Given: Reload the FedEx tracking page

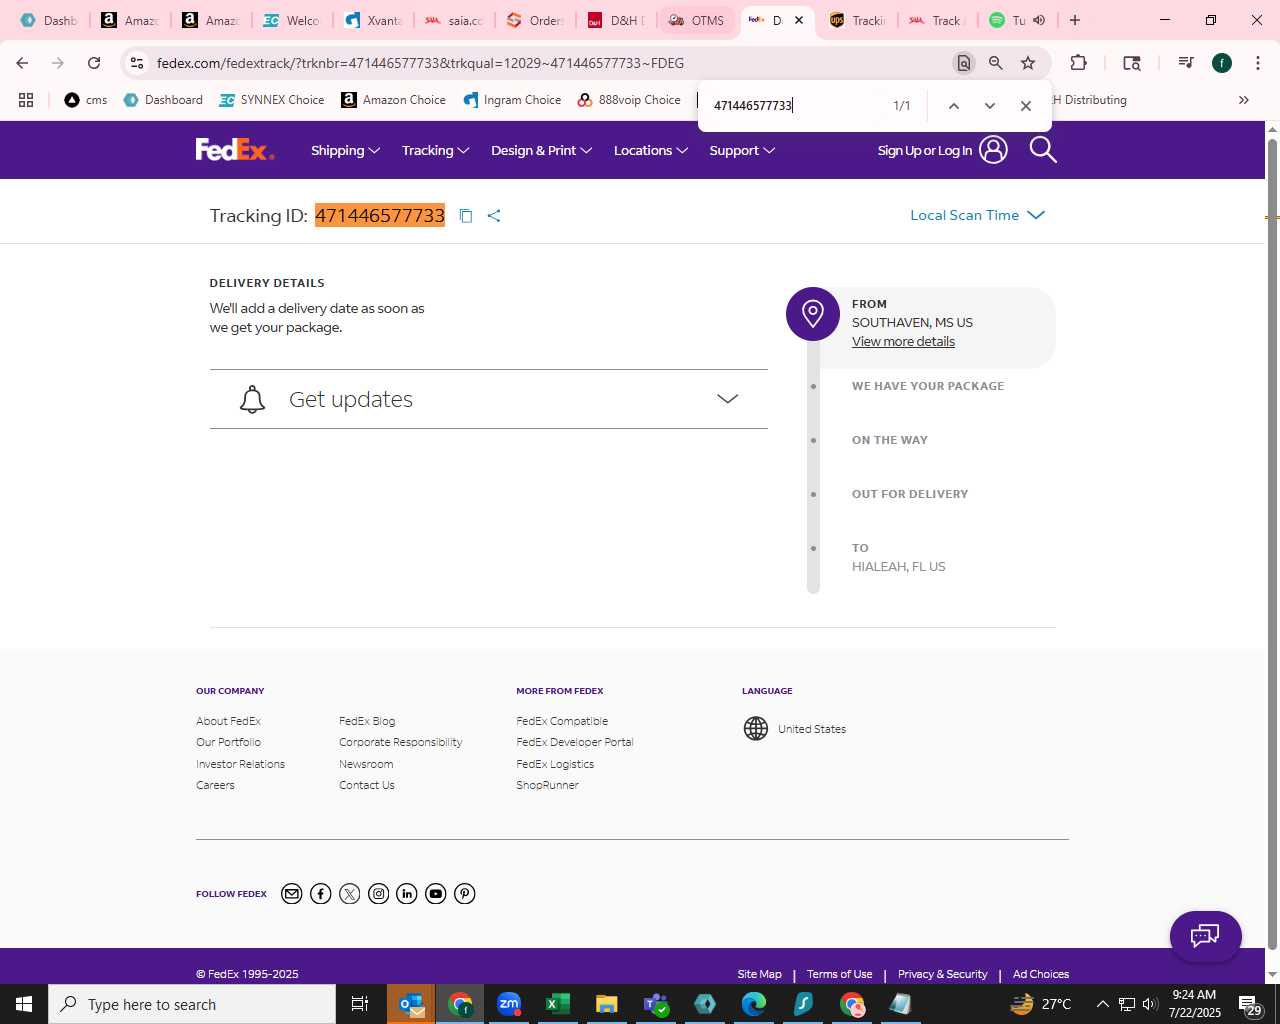Looking at the screenshot, I should pos(94,63).
